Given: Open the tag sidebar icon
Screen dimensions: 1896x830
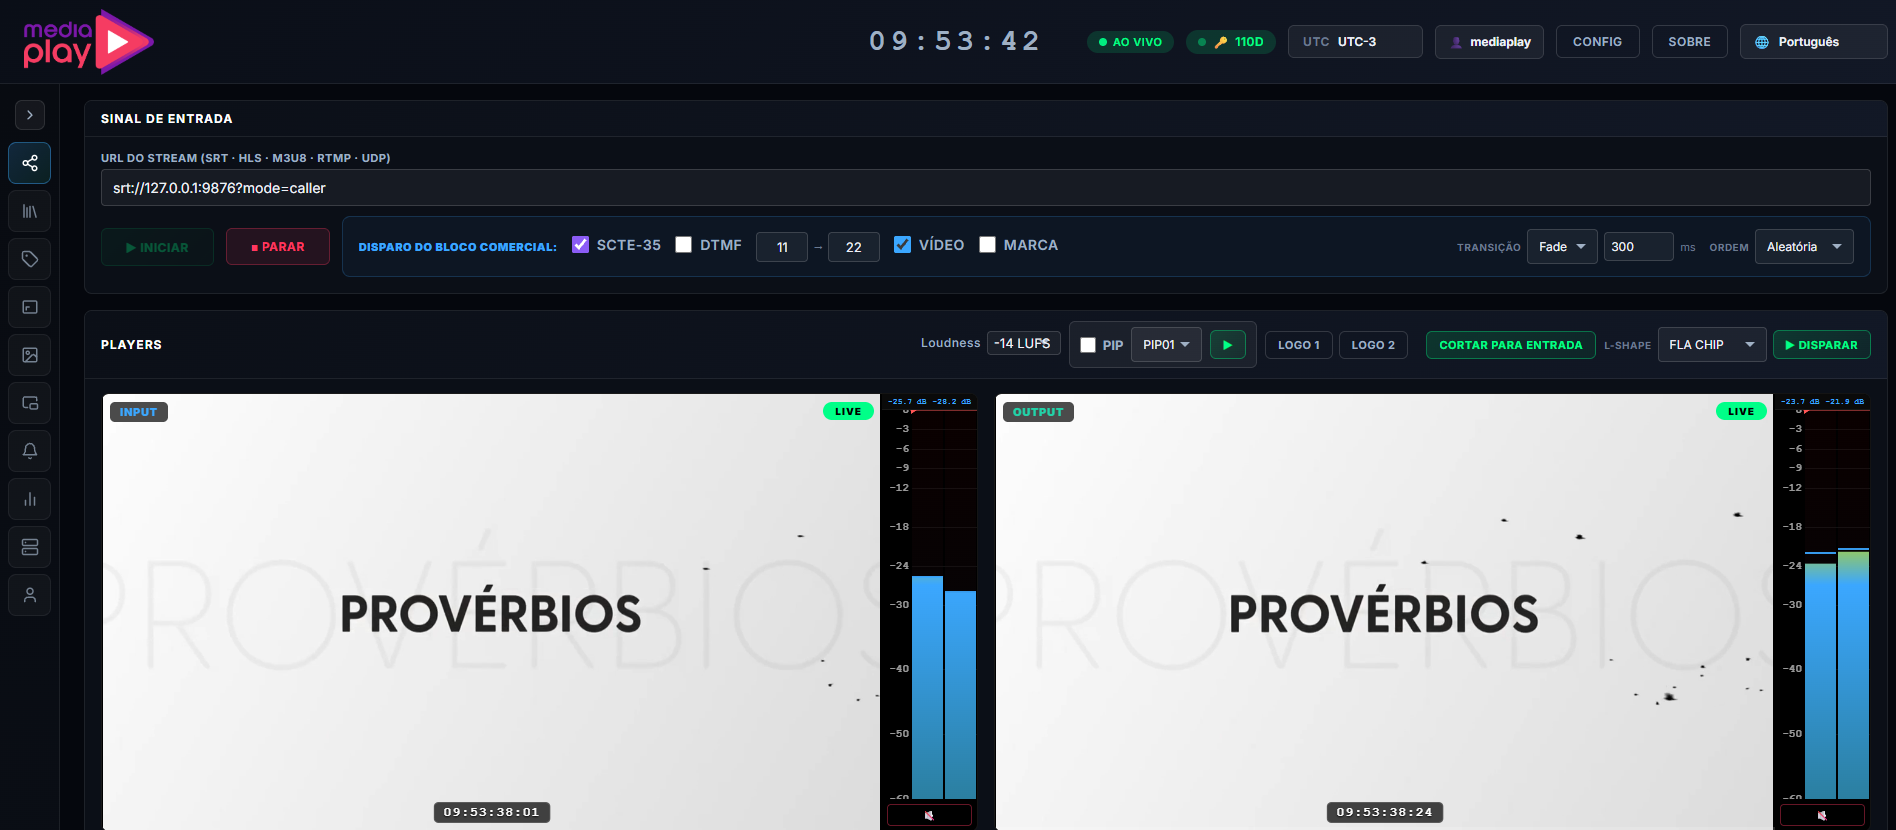Looking at the screenshot, I should point(30,259).
